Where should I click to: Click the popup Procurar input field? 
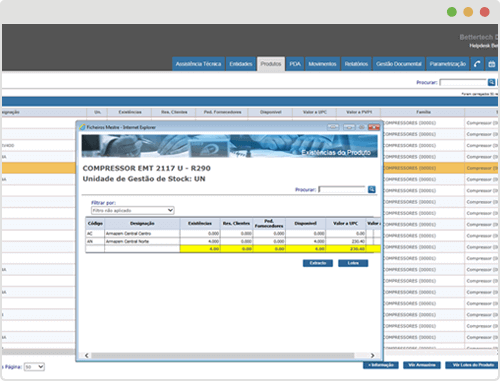[342, 189]
